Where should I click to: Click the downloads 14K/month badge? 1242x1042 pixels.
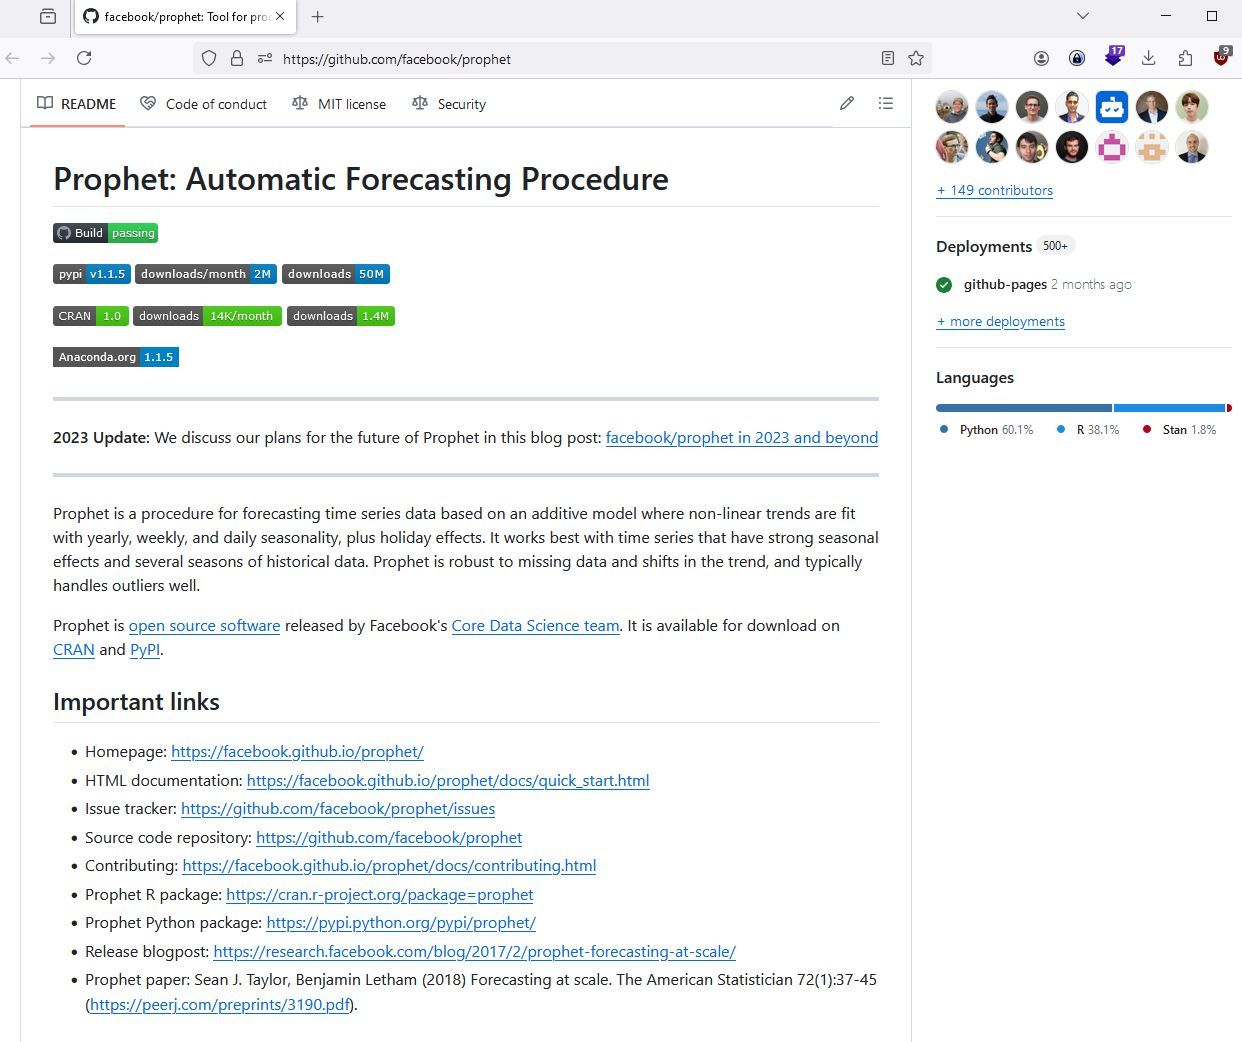click(x=208, y=316)
